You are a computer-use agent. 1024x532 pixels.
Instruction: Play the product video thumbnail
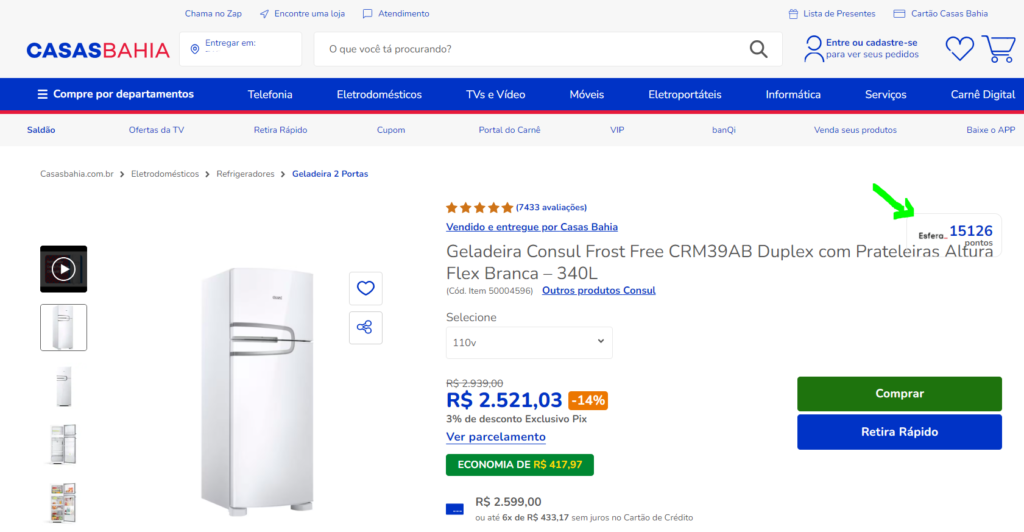63,269
